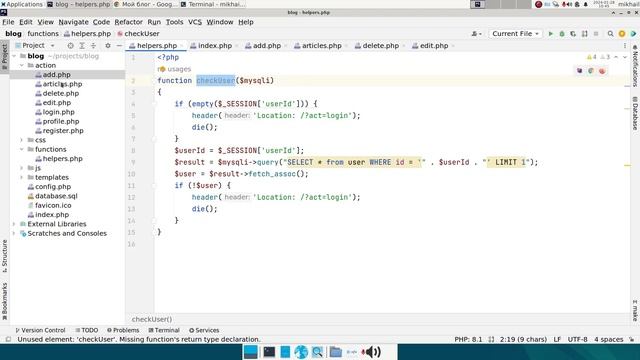Screen dimensions: 640x360
Task: Open the terminal app in the taskbar
Action: (x=269, y=352)
